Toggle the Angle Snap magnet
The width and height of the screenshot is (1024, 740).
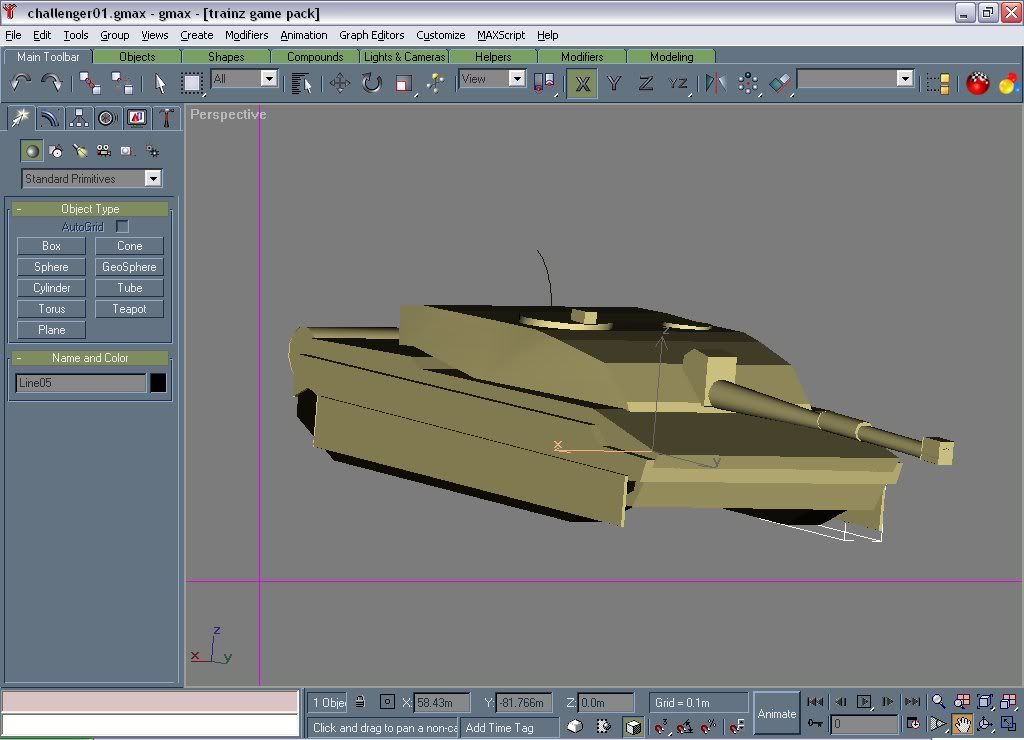point(684,725)
